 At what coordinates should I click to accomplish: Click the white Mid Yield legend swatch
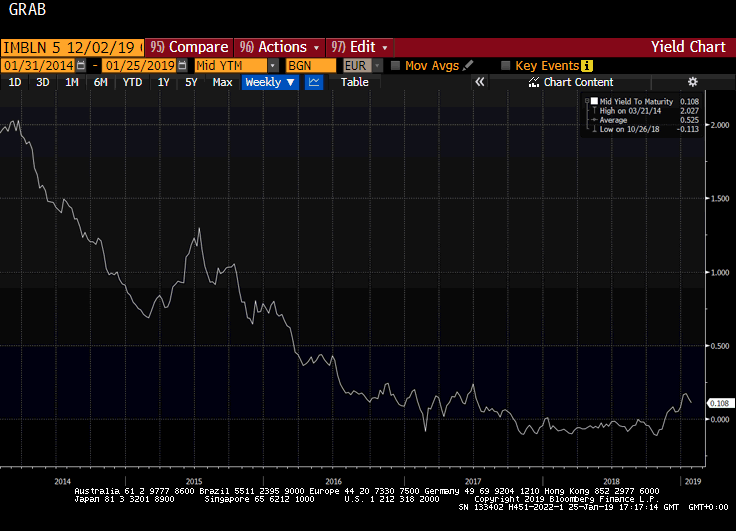(x=594, y=101)
